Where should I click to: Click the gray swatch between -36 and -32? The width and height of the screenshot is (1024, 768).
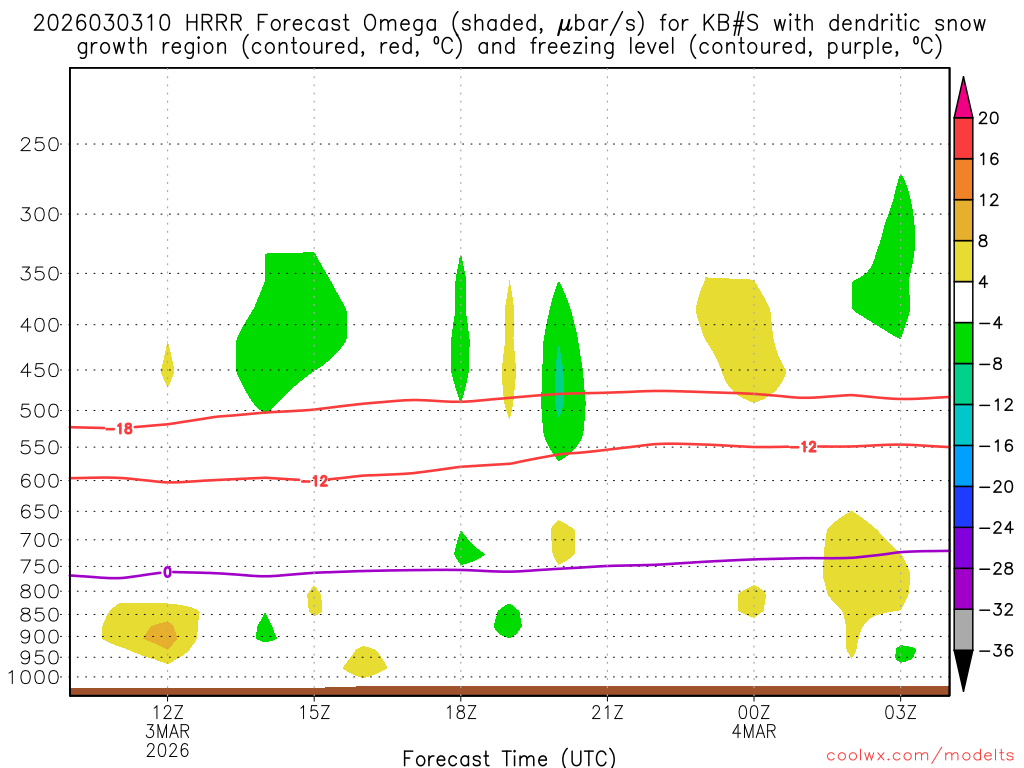963,630
